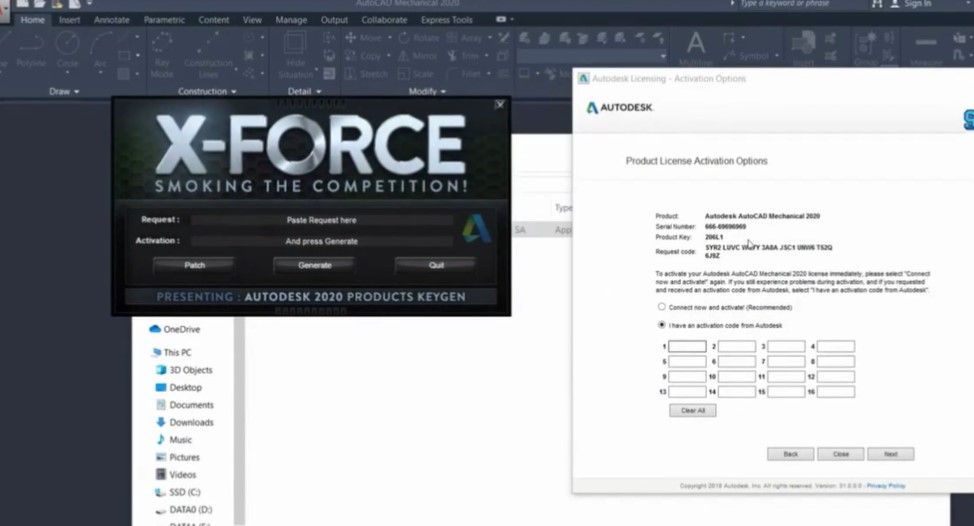Click OneDrive in the Explorer navigation pane
Screen dimensions: 974x526
pos(175,329)
